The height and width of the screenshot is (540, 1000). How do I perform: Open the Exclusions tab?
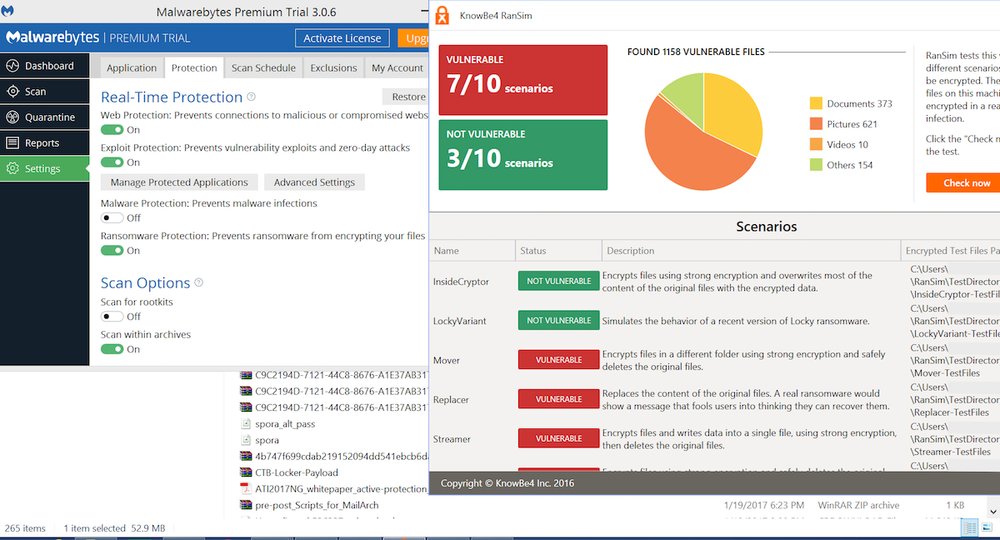pyautogui.click(x=334, y=68)
